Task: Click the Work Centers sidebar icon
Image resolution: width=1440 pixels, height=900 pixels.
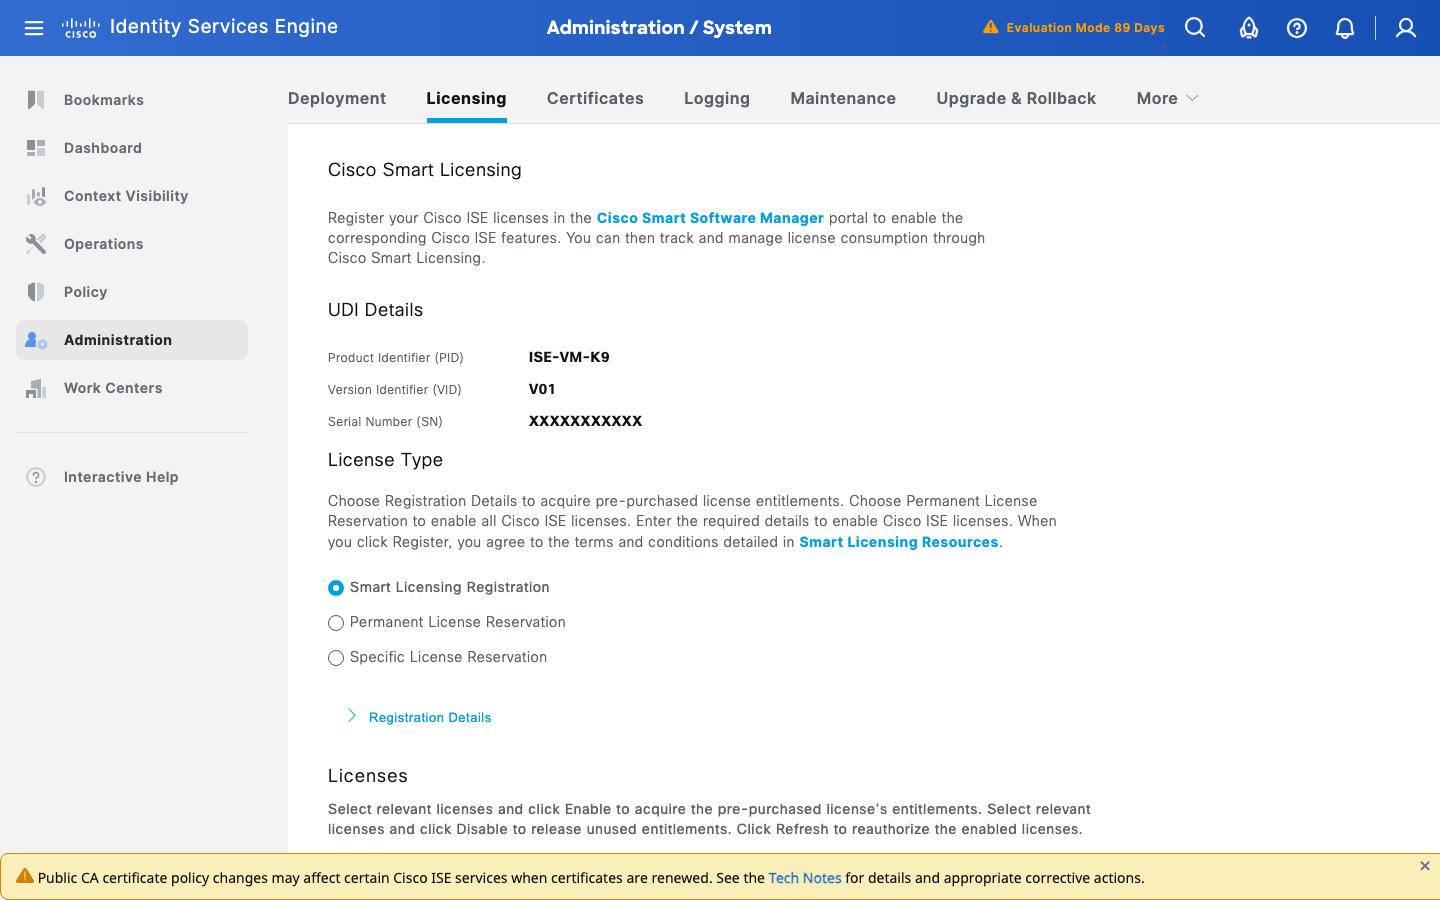Action: 36,388
